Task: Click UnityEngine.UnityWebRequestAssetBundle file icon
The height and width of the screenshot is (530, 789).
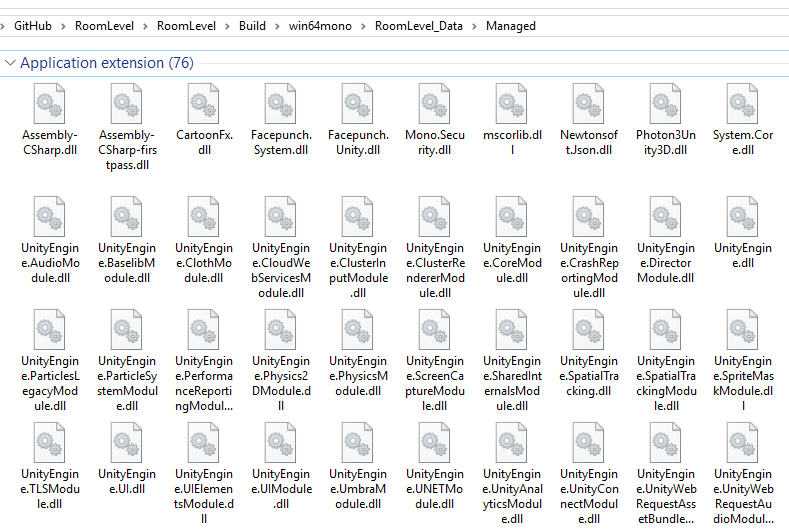Action: point(665,442)
